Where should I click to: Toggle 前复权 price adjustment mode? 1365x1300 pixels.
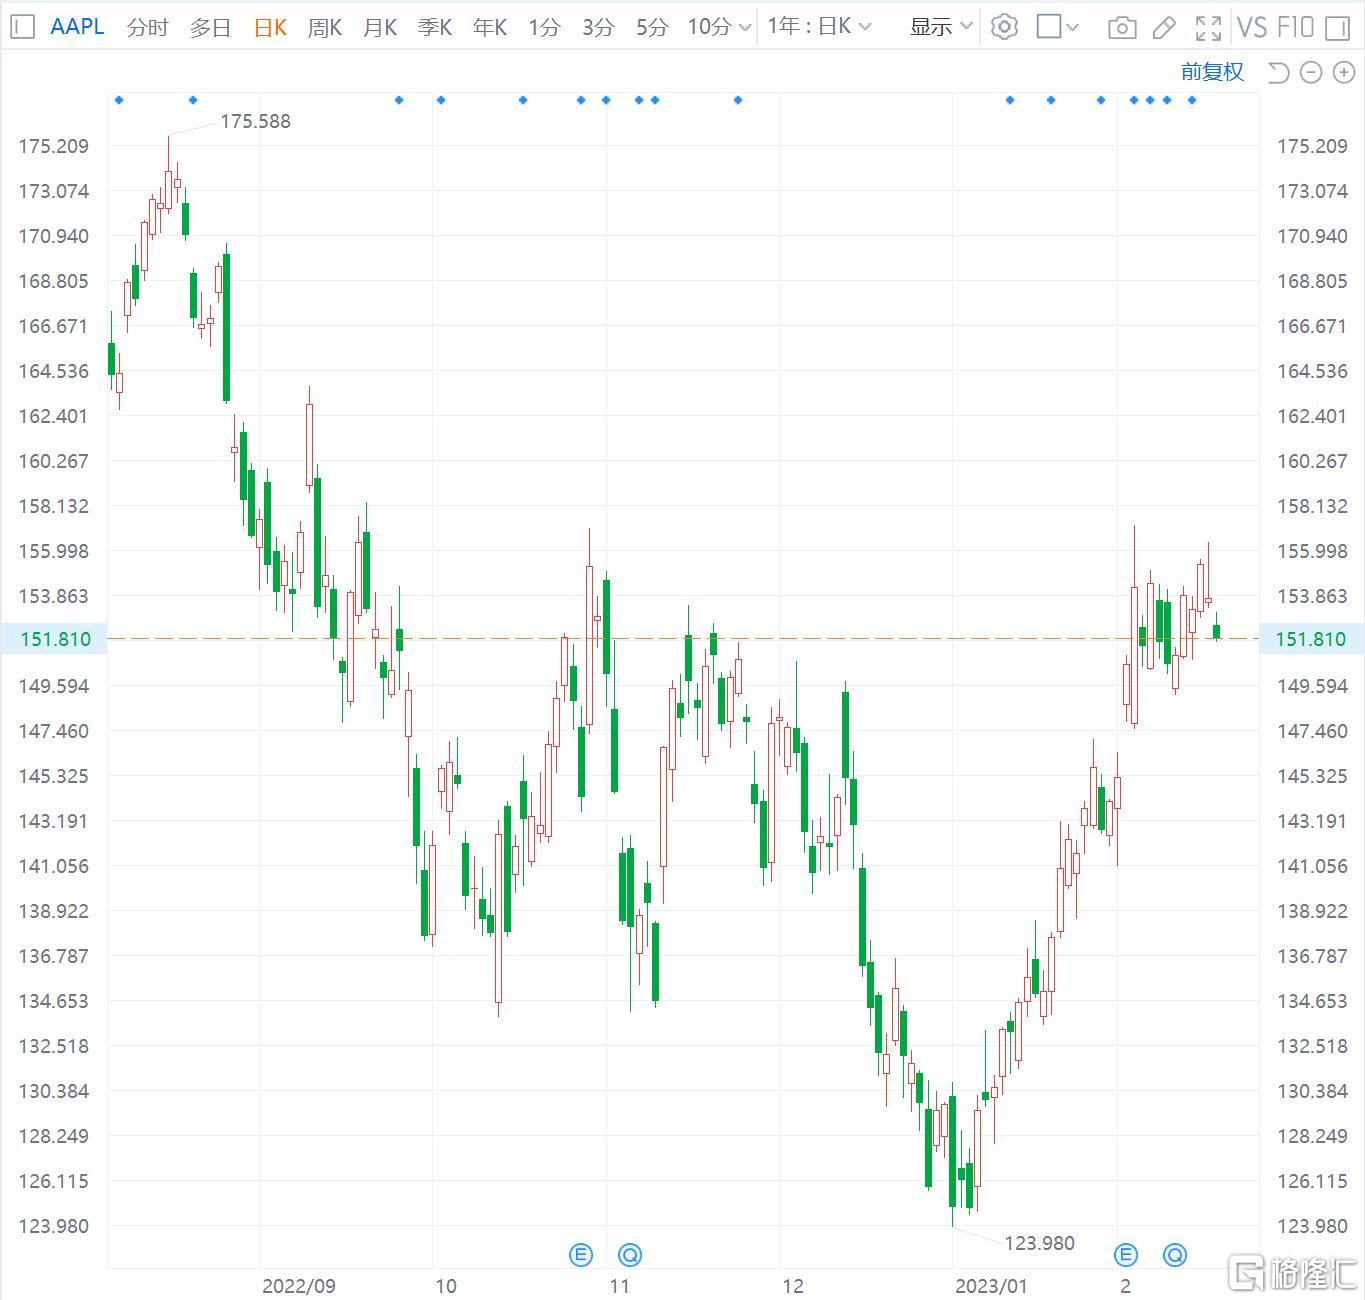pos(1212,72)
